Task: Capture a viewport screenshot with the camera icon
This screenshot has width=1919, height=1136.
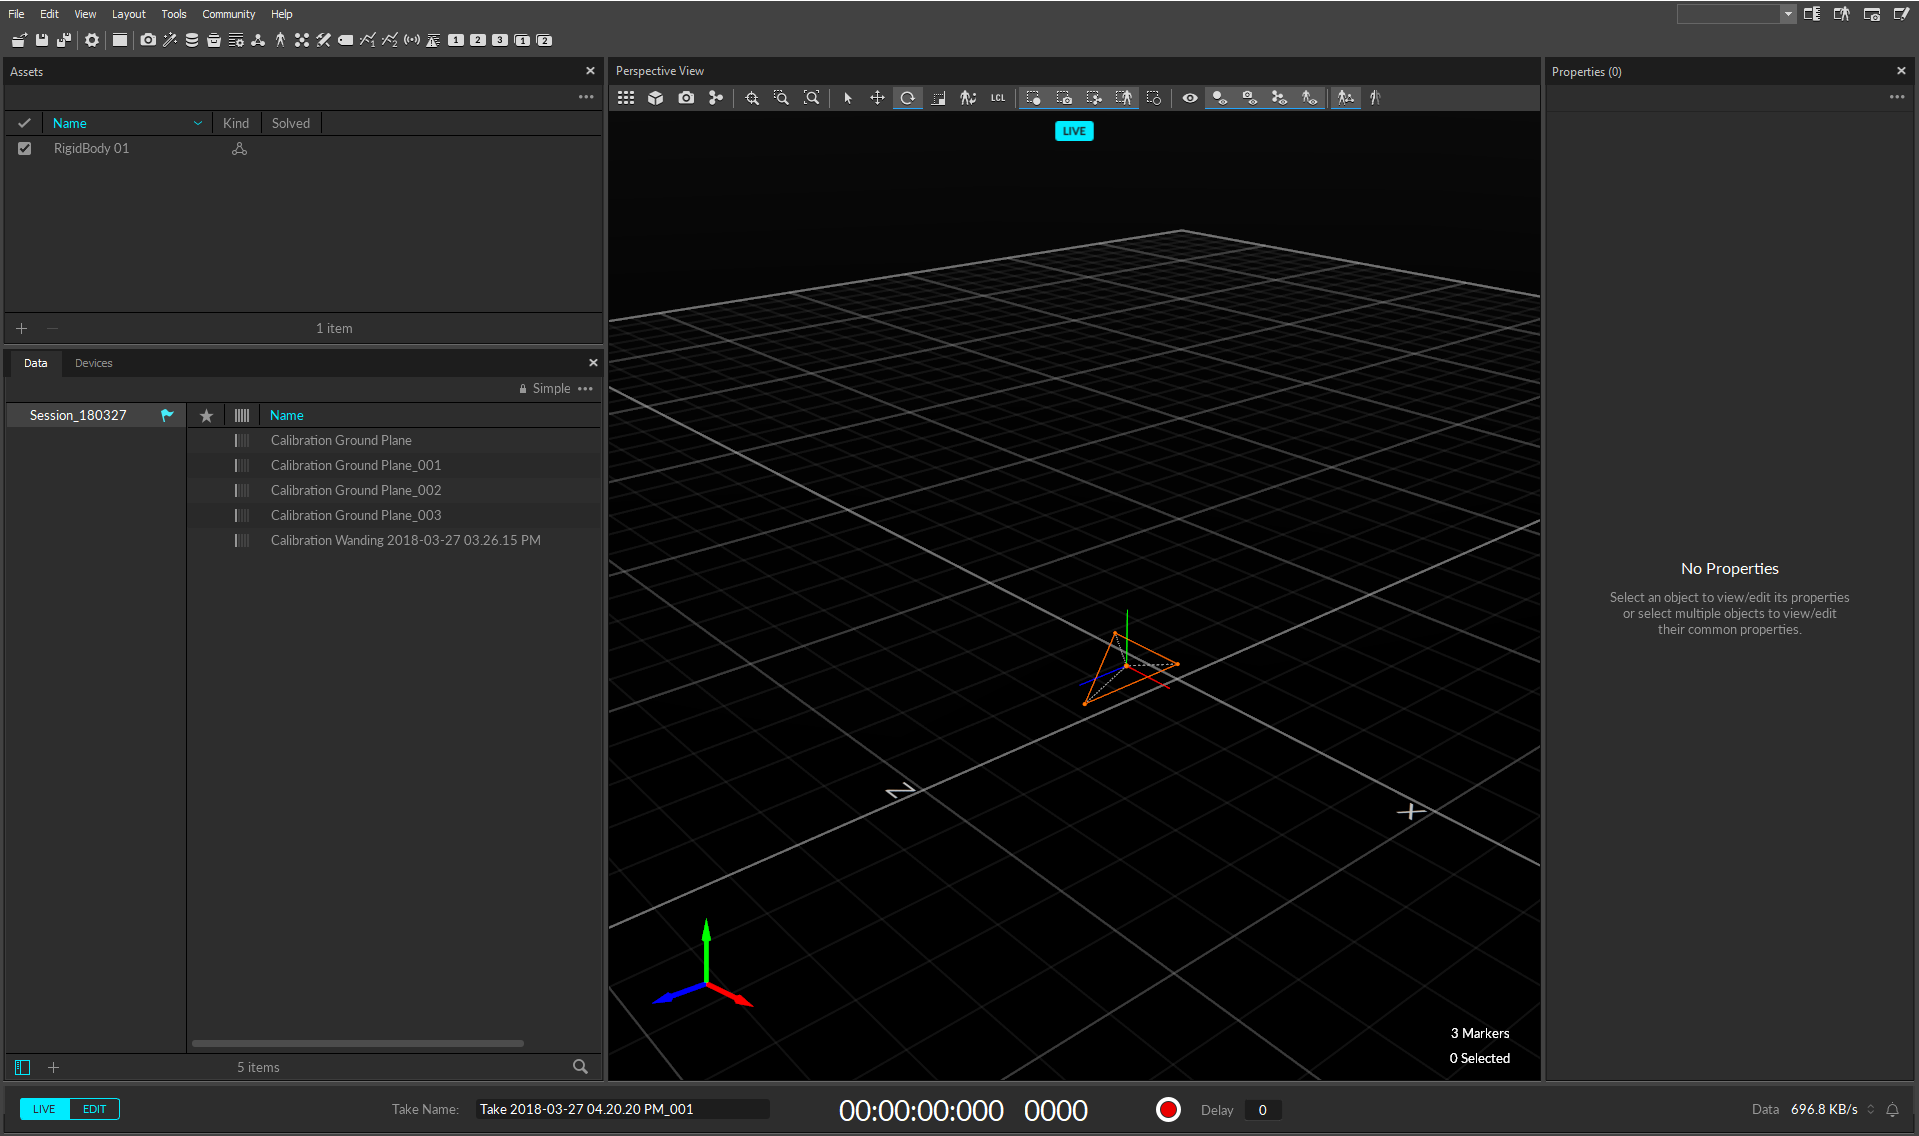Action: [686, 97]
